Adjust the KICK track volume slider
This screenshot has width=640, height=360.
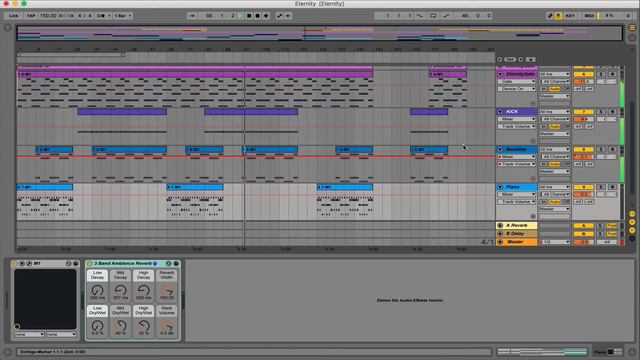[x=583, y=119]
